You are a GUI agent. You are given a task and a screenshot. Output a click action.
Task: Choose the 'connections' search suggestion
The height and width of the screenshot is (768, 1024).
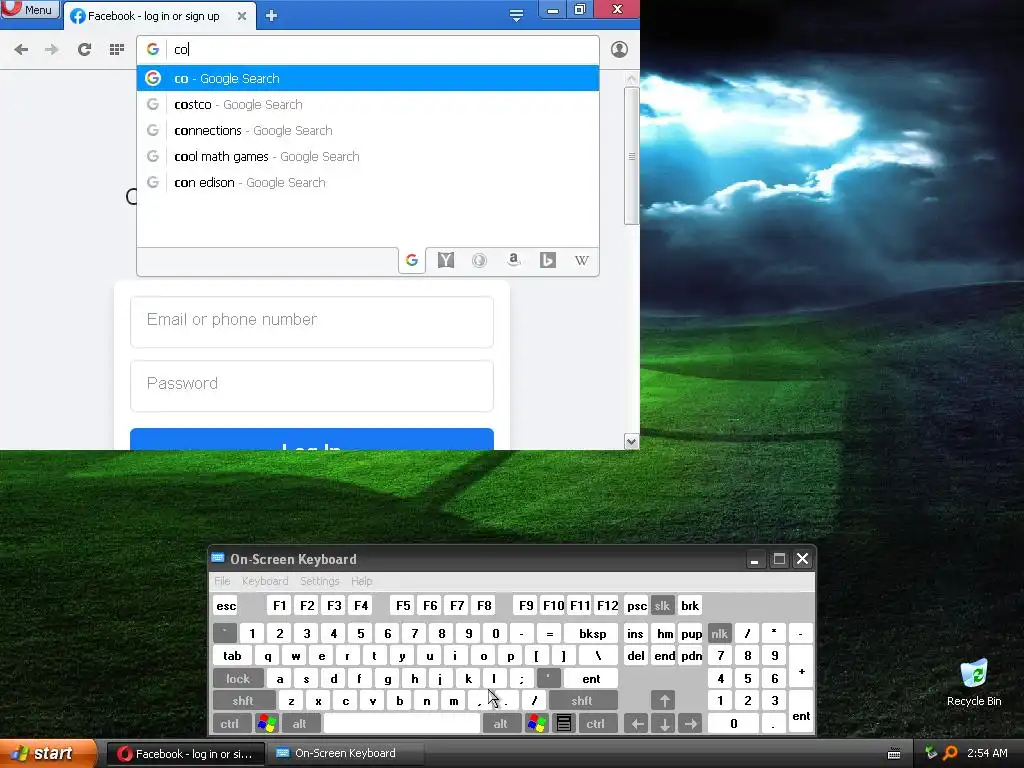(x=368, y=131)
